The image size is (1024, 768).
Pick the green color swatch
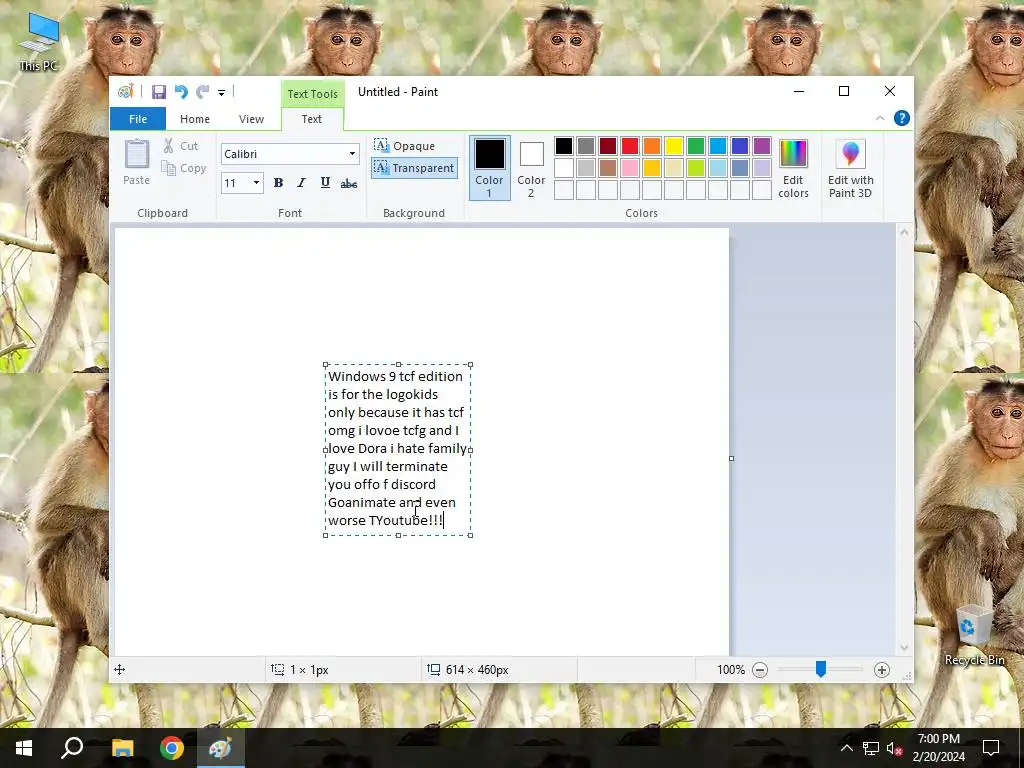click(696, 146)
